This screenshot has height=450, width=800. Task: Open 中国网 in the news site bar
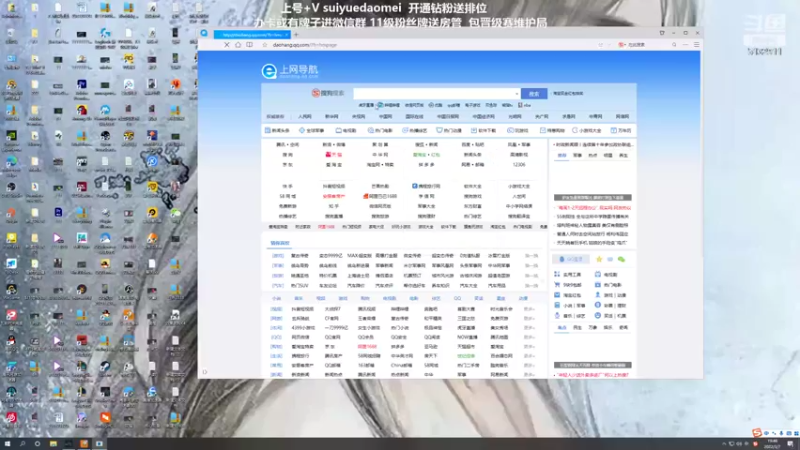coord(386,117)
